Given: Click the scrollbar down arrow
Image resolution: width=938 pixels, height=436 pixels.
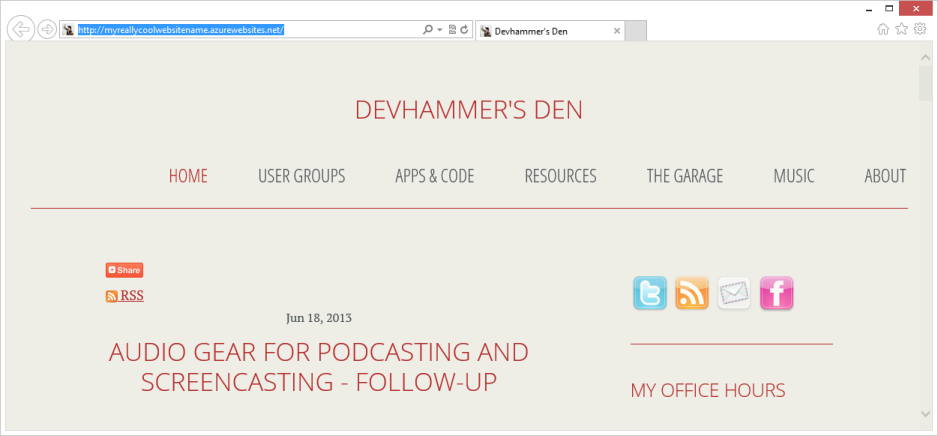Looking at the screenshot, I should coord(925,413).
